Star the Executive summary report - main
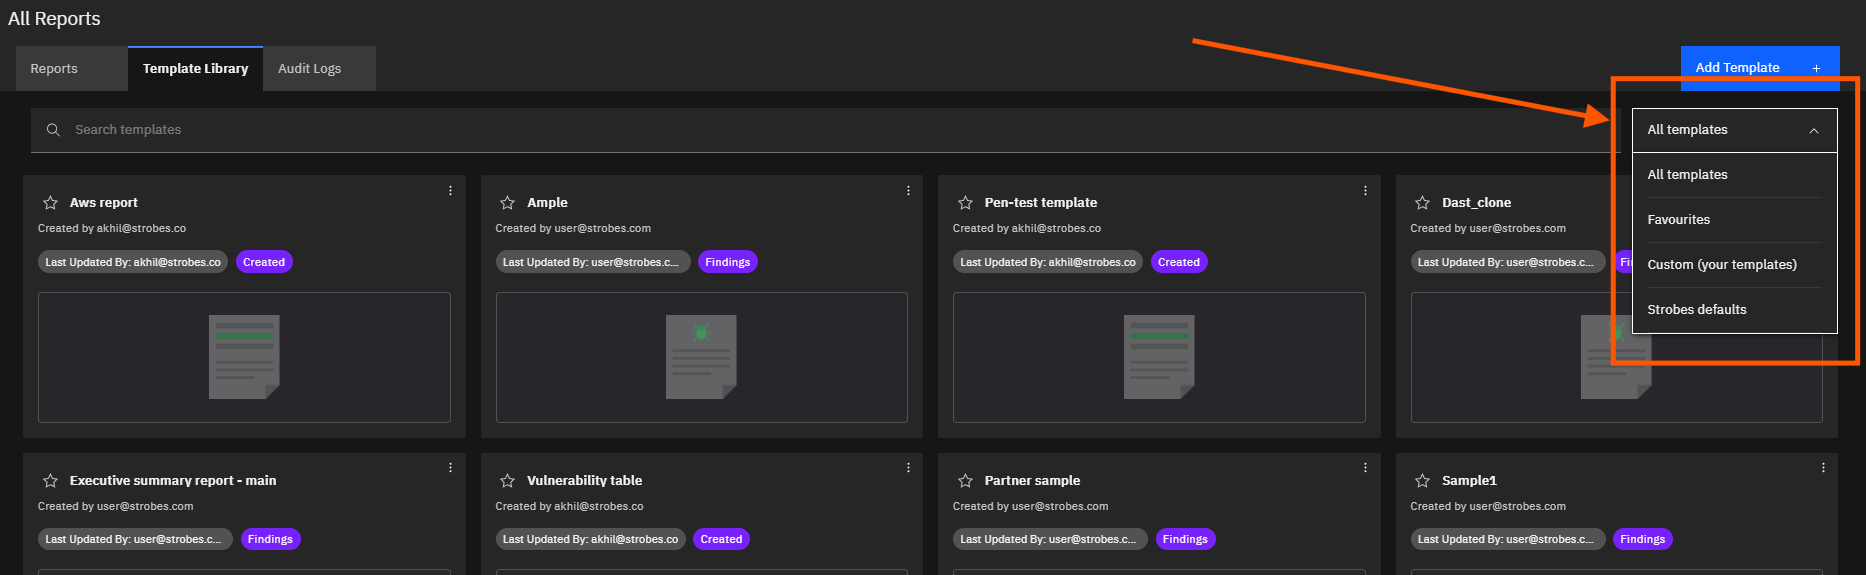 point(50,481)
